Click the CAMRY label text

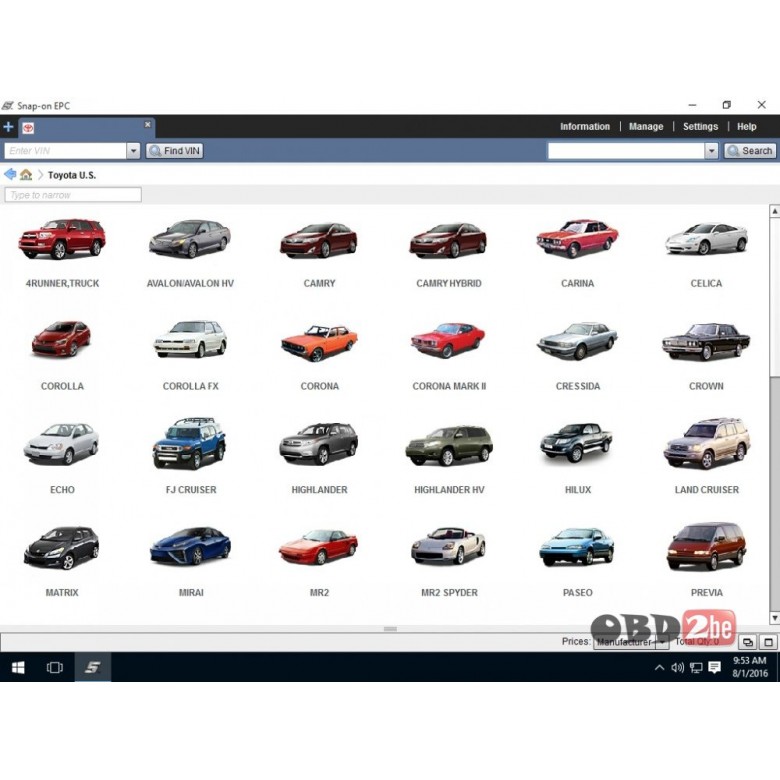[x=319, y=284]
